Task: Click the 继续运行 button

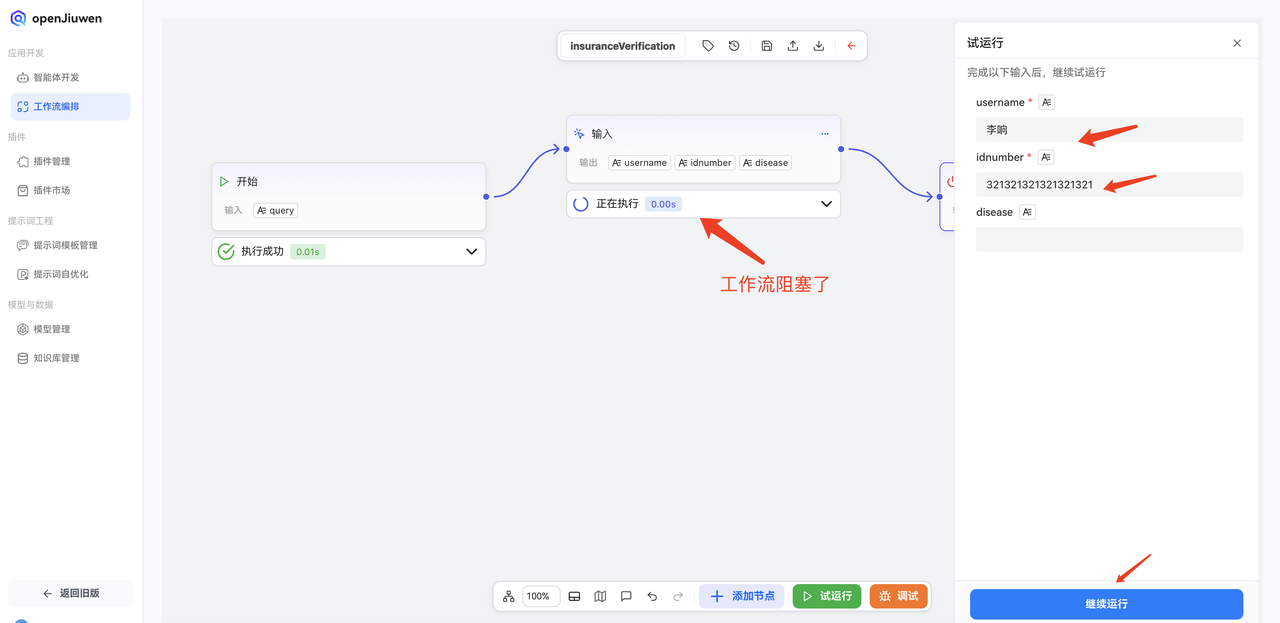Action: pyautogui.click(x=1105, y=604)
